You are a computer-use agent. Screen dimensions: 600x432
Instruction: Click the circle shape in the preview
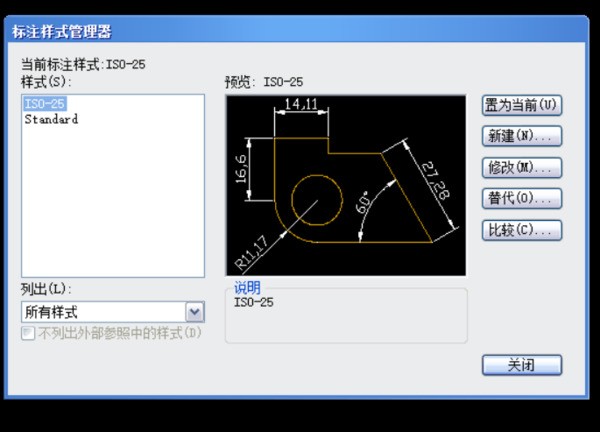click(317, 196)
